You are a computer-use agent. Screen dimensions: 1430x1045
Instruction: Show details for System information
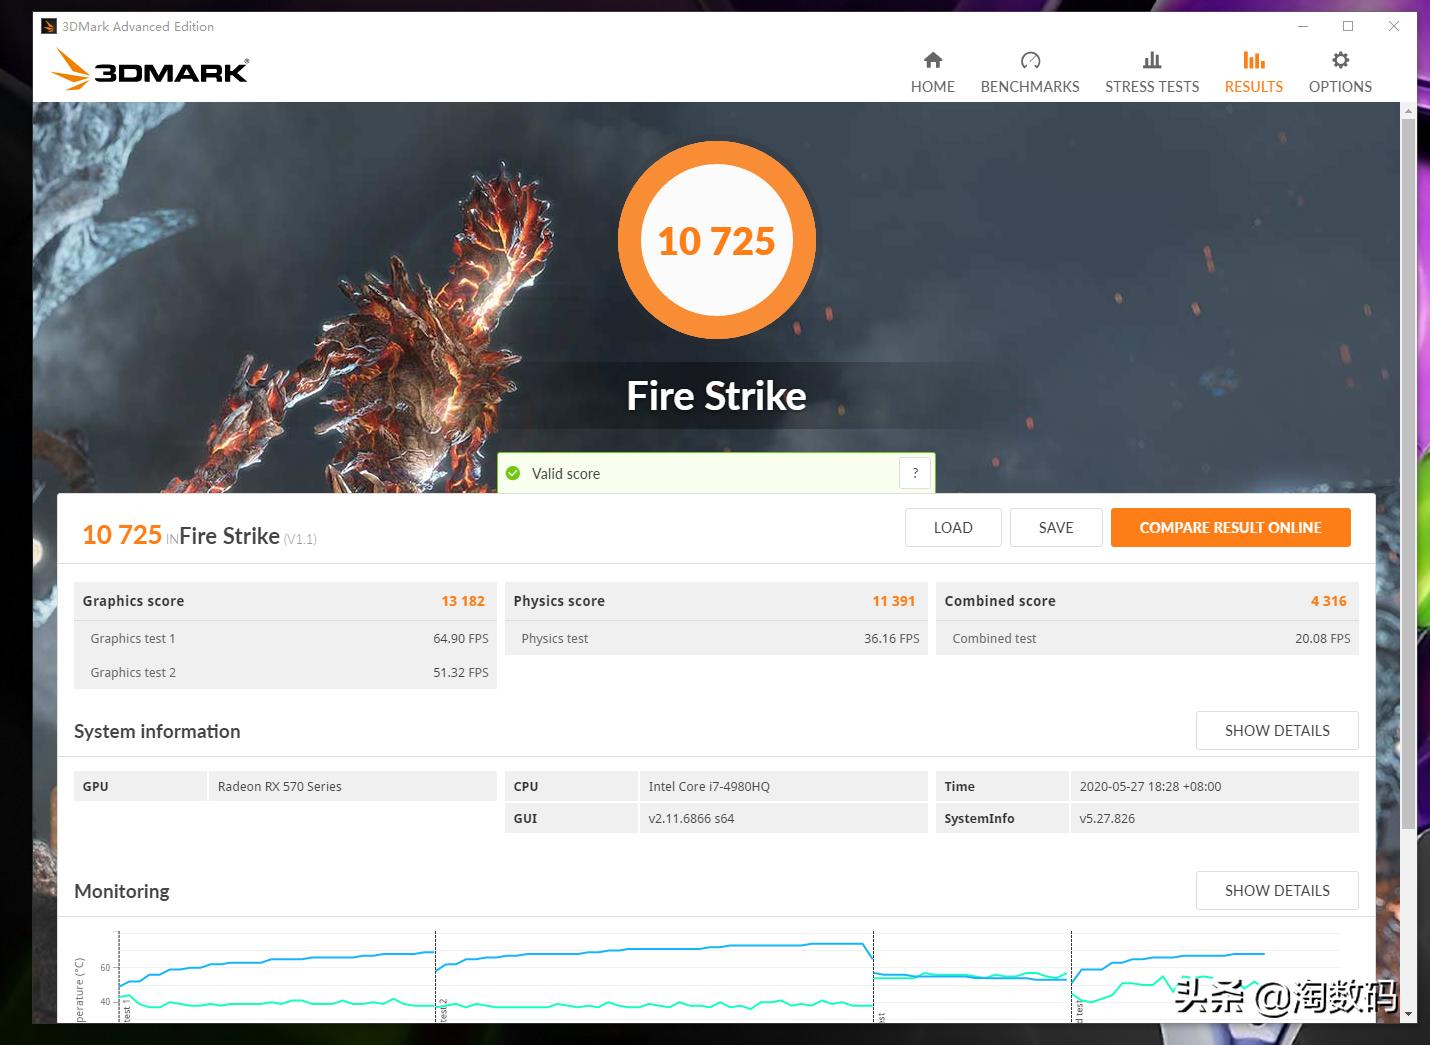pos(1277,730)
